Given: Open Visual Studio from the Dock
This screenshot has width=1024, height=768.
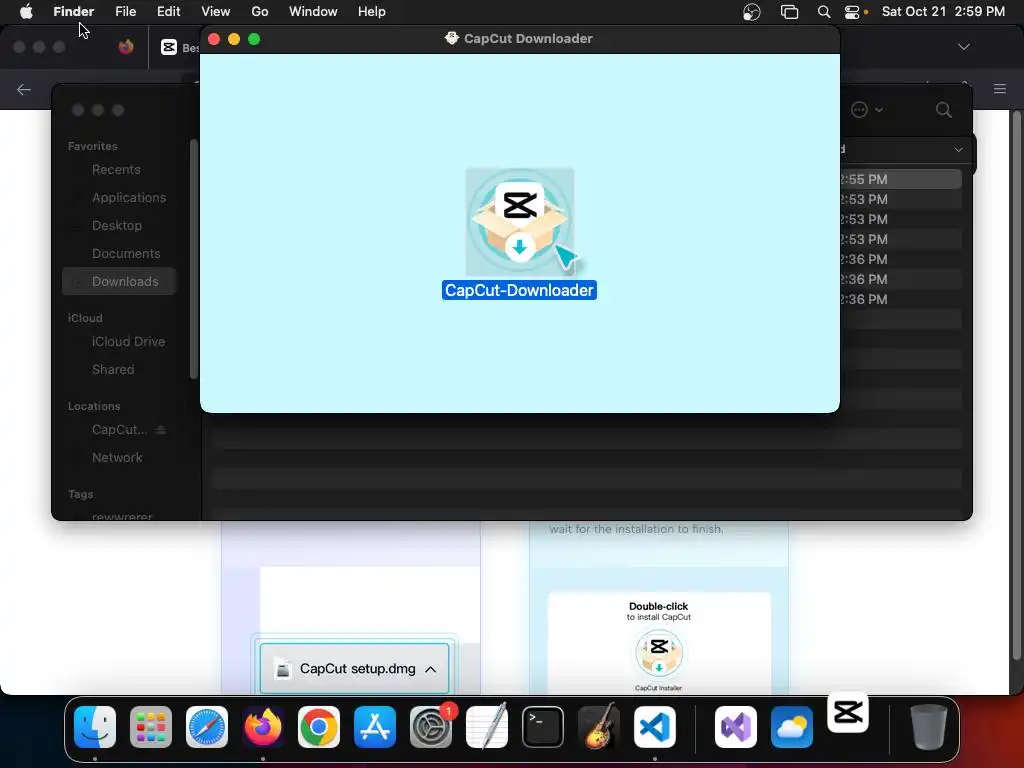Looking at the screenshot, I should pyautogui.click(x=735, y=727).
